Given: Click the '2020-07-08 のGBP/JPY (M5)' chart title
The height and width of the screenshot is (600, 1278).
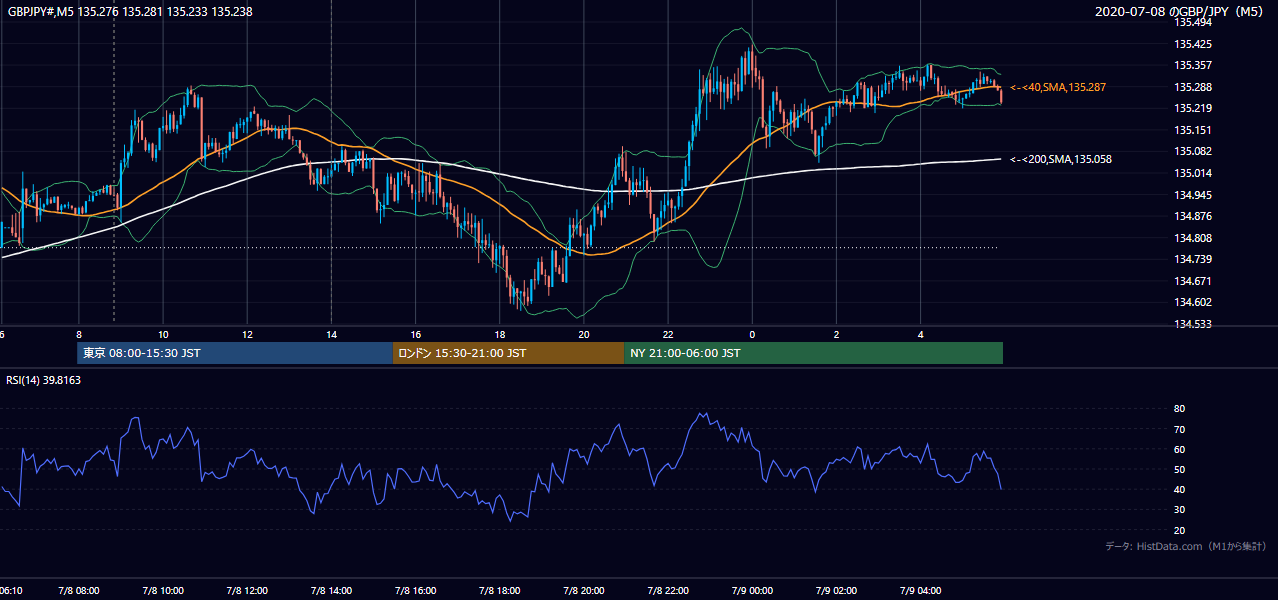Looking at the screenshot, I should (1181, 11).
